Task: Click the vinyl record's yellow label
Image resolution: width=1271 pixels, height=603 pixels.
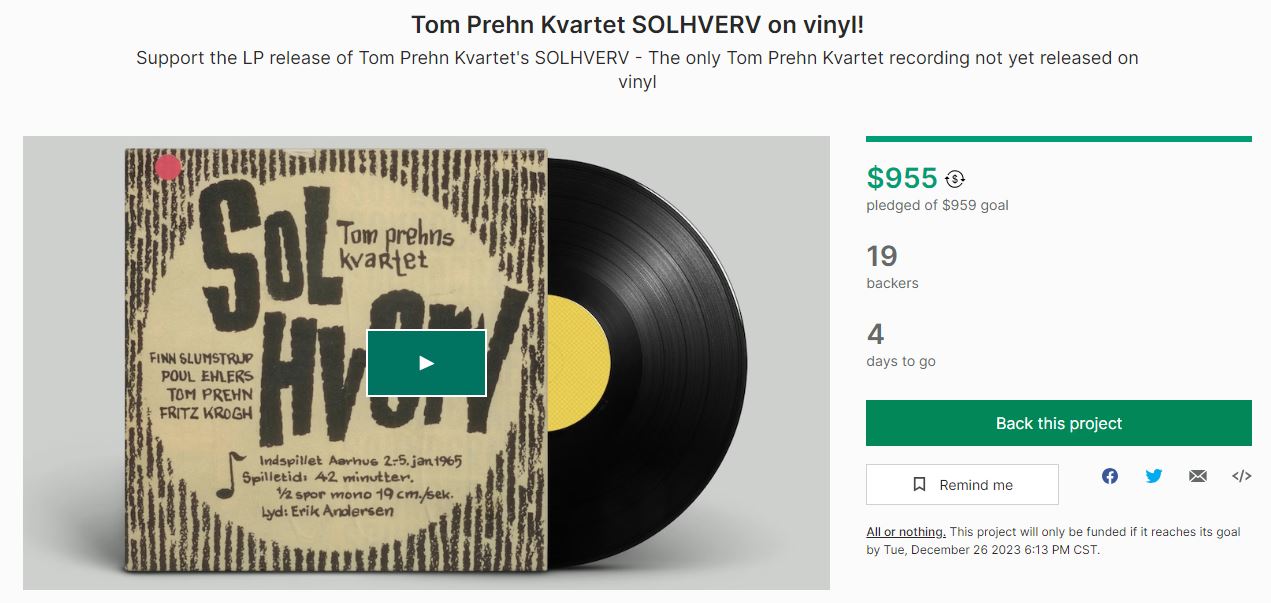Action: (x=579, y=360)
